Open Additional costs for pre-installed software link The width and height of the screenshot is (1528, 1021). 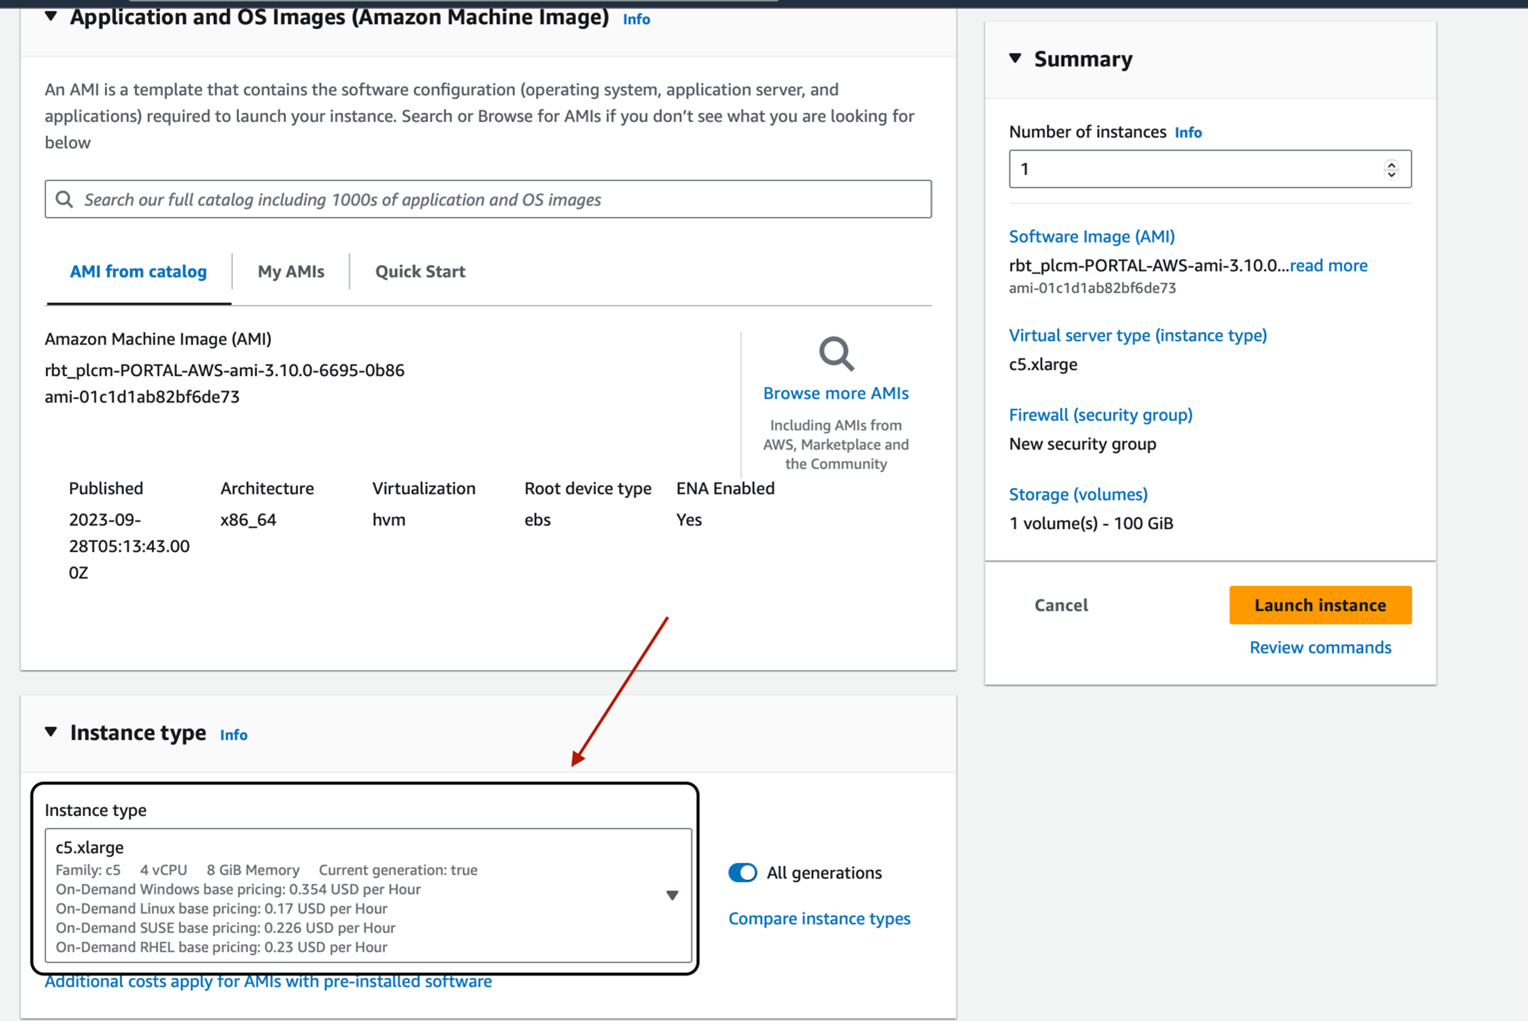coord(268,981)
